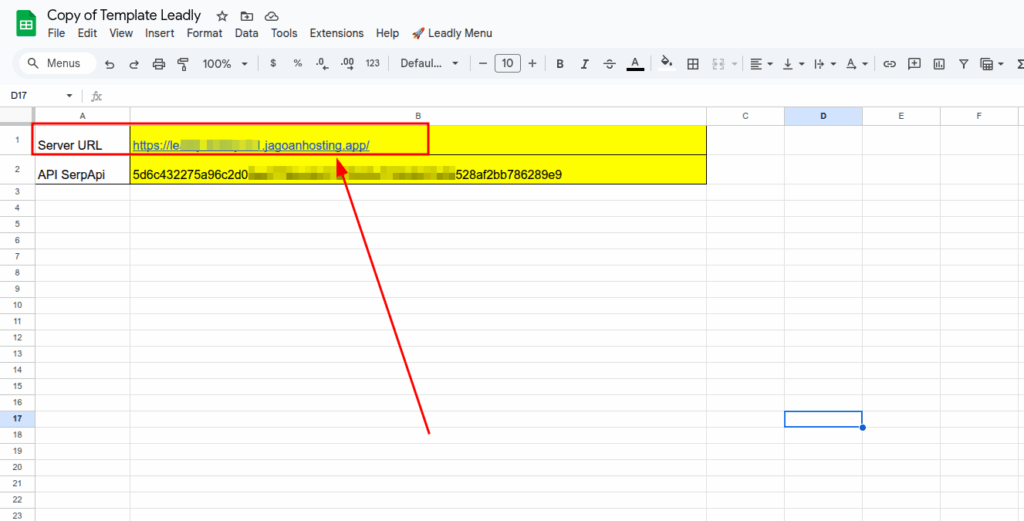1024x521 pixels.
Task: Open the fill color bucket tool
Action: click(667, 63)
